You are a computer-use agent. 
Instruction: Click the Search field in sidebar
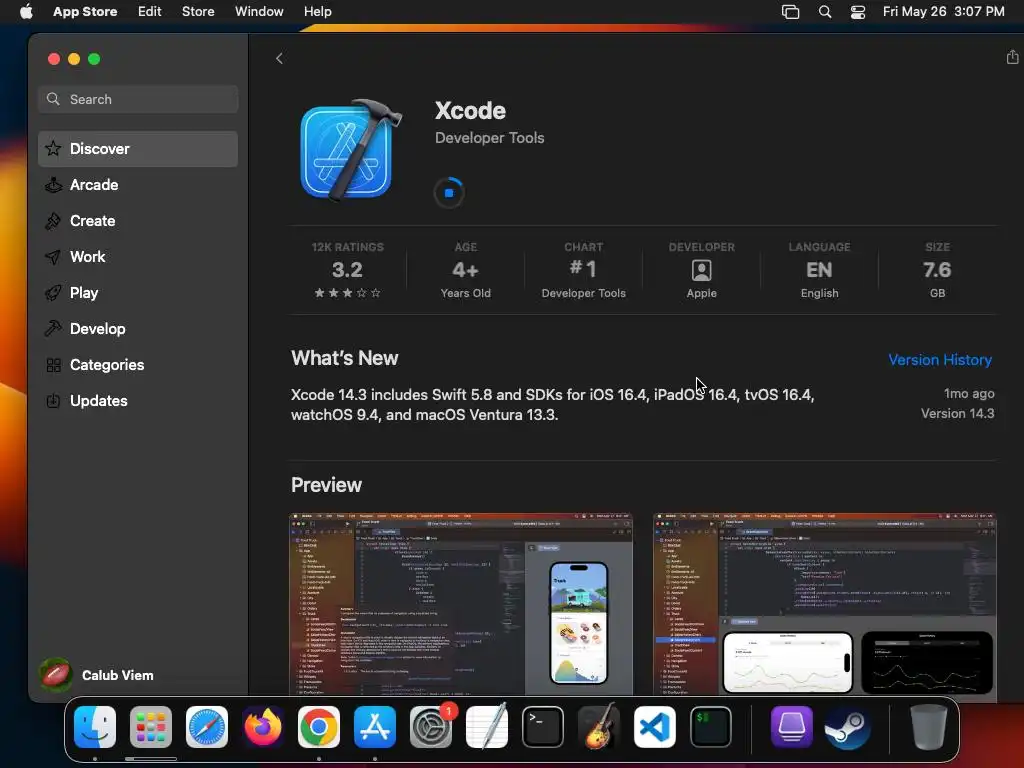138,99
